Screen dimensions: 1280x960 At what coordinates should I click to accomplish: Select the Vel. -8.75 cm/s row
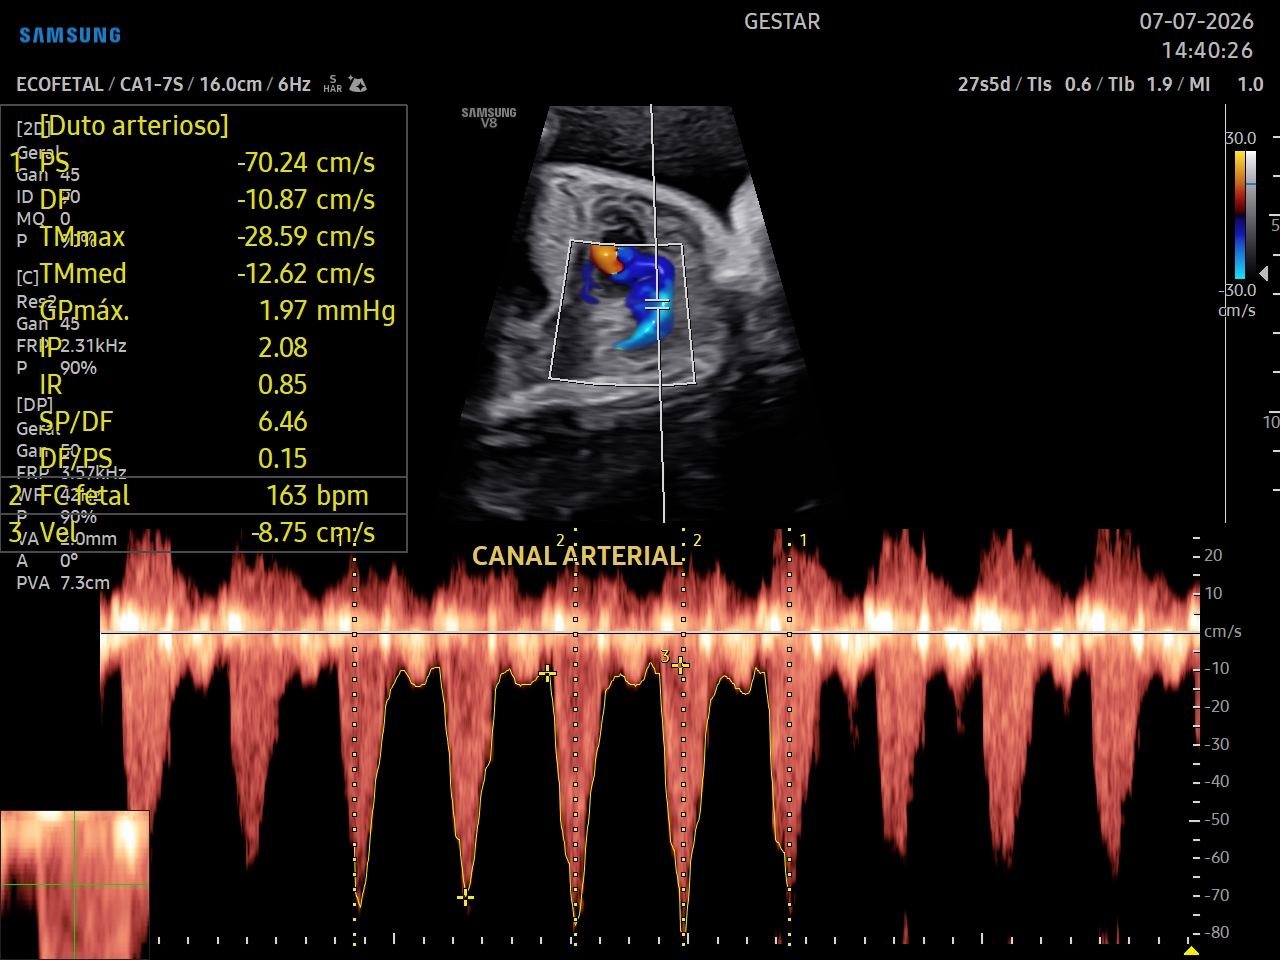[204, 533]
